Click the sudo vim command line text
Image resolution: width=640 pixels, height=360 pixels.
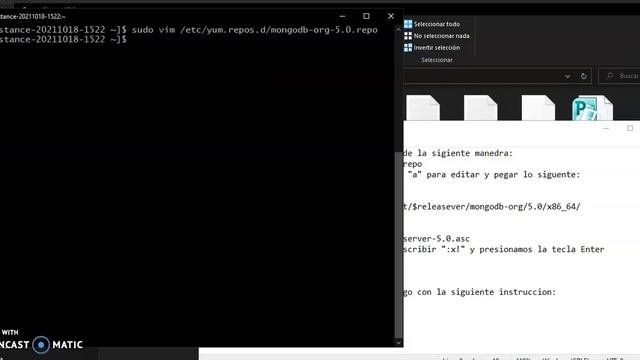pyautogui.click(x=254, y=30)
